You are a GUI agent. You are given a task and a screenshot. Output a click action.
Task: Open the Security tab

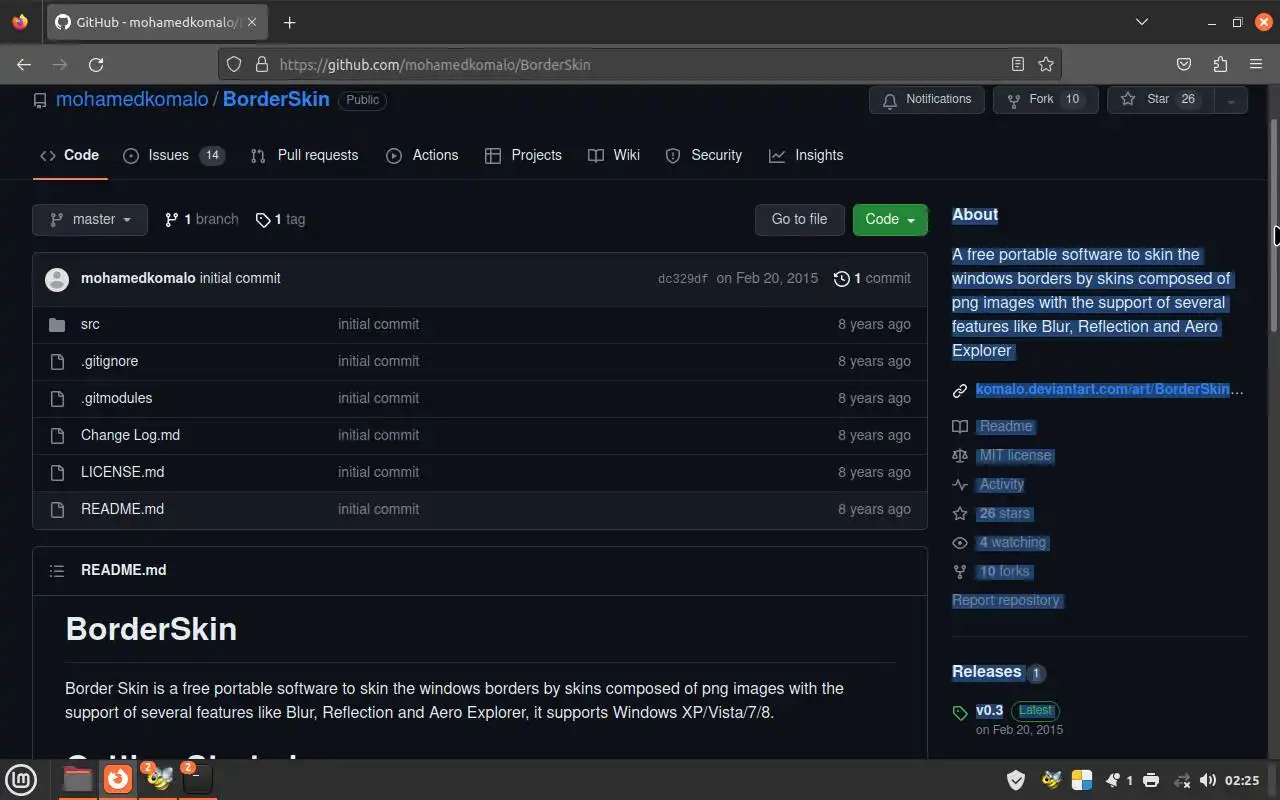(x=704, y=155)
